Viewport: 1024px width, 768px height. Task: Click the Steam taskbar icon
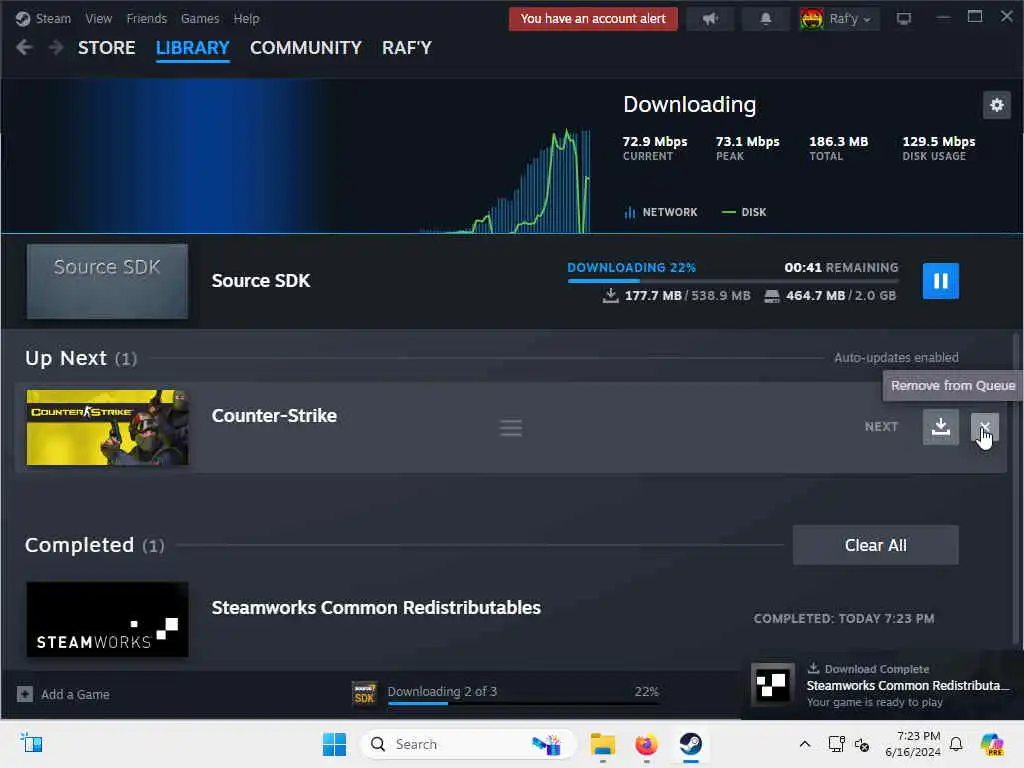coord(690,744)
